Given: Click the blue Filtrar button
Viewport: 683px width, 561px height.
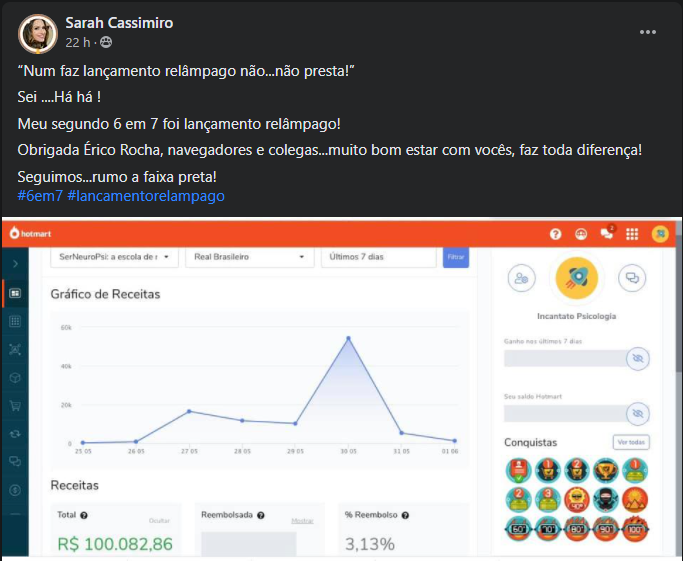Looking at the screenshot, I should pos(456,257).
